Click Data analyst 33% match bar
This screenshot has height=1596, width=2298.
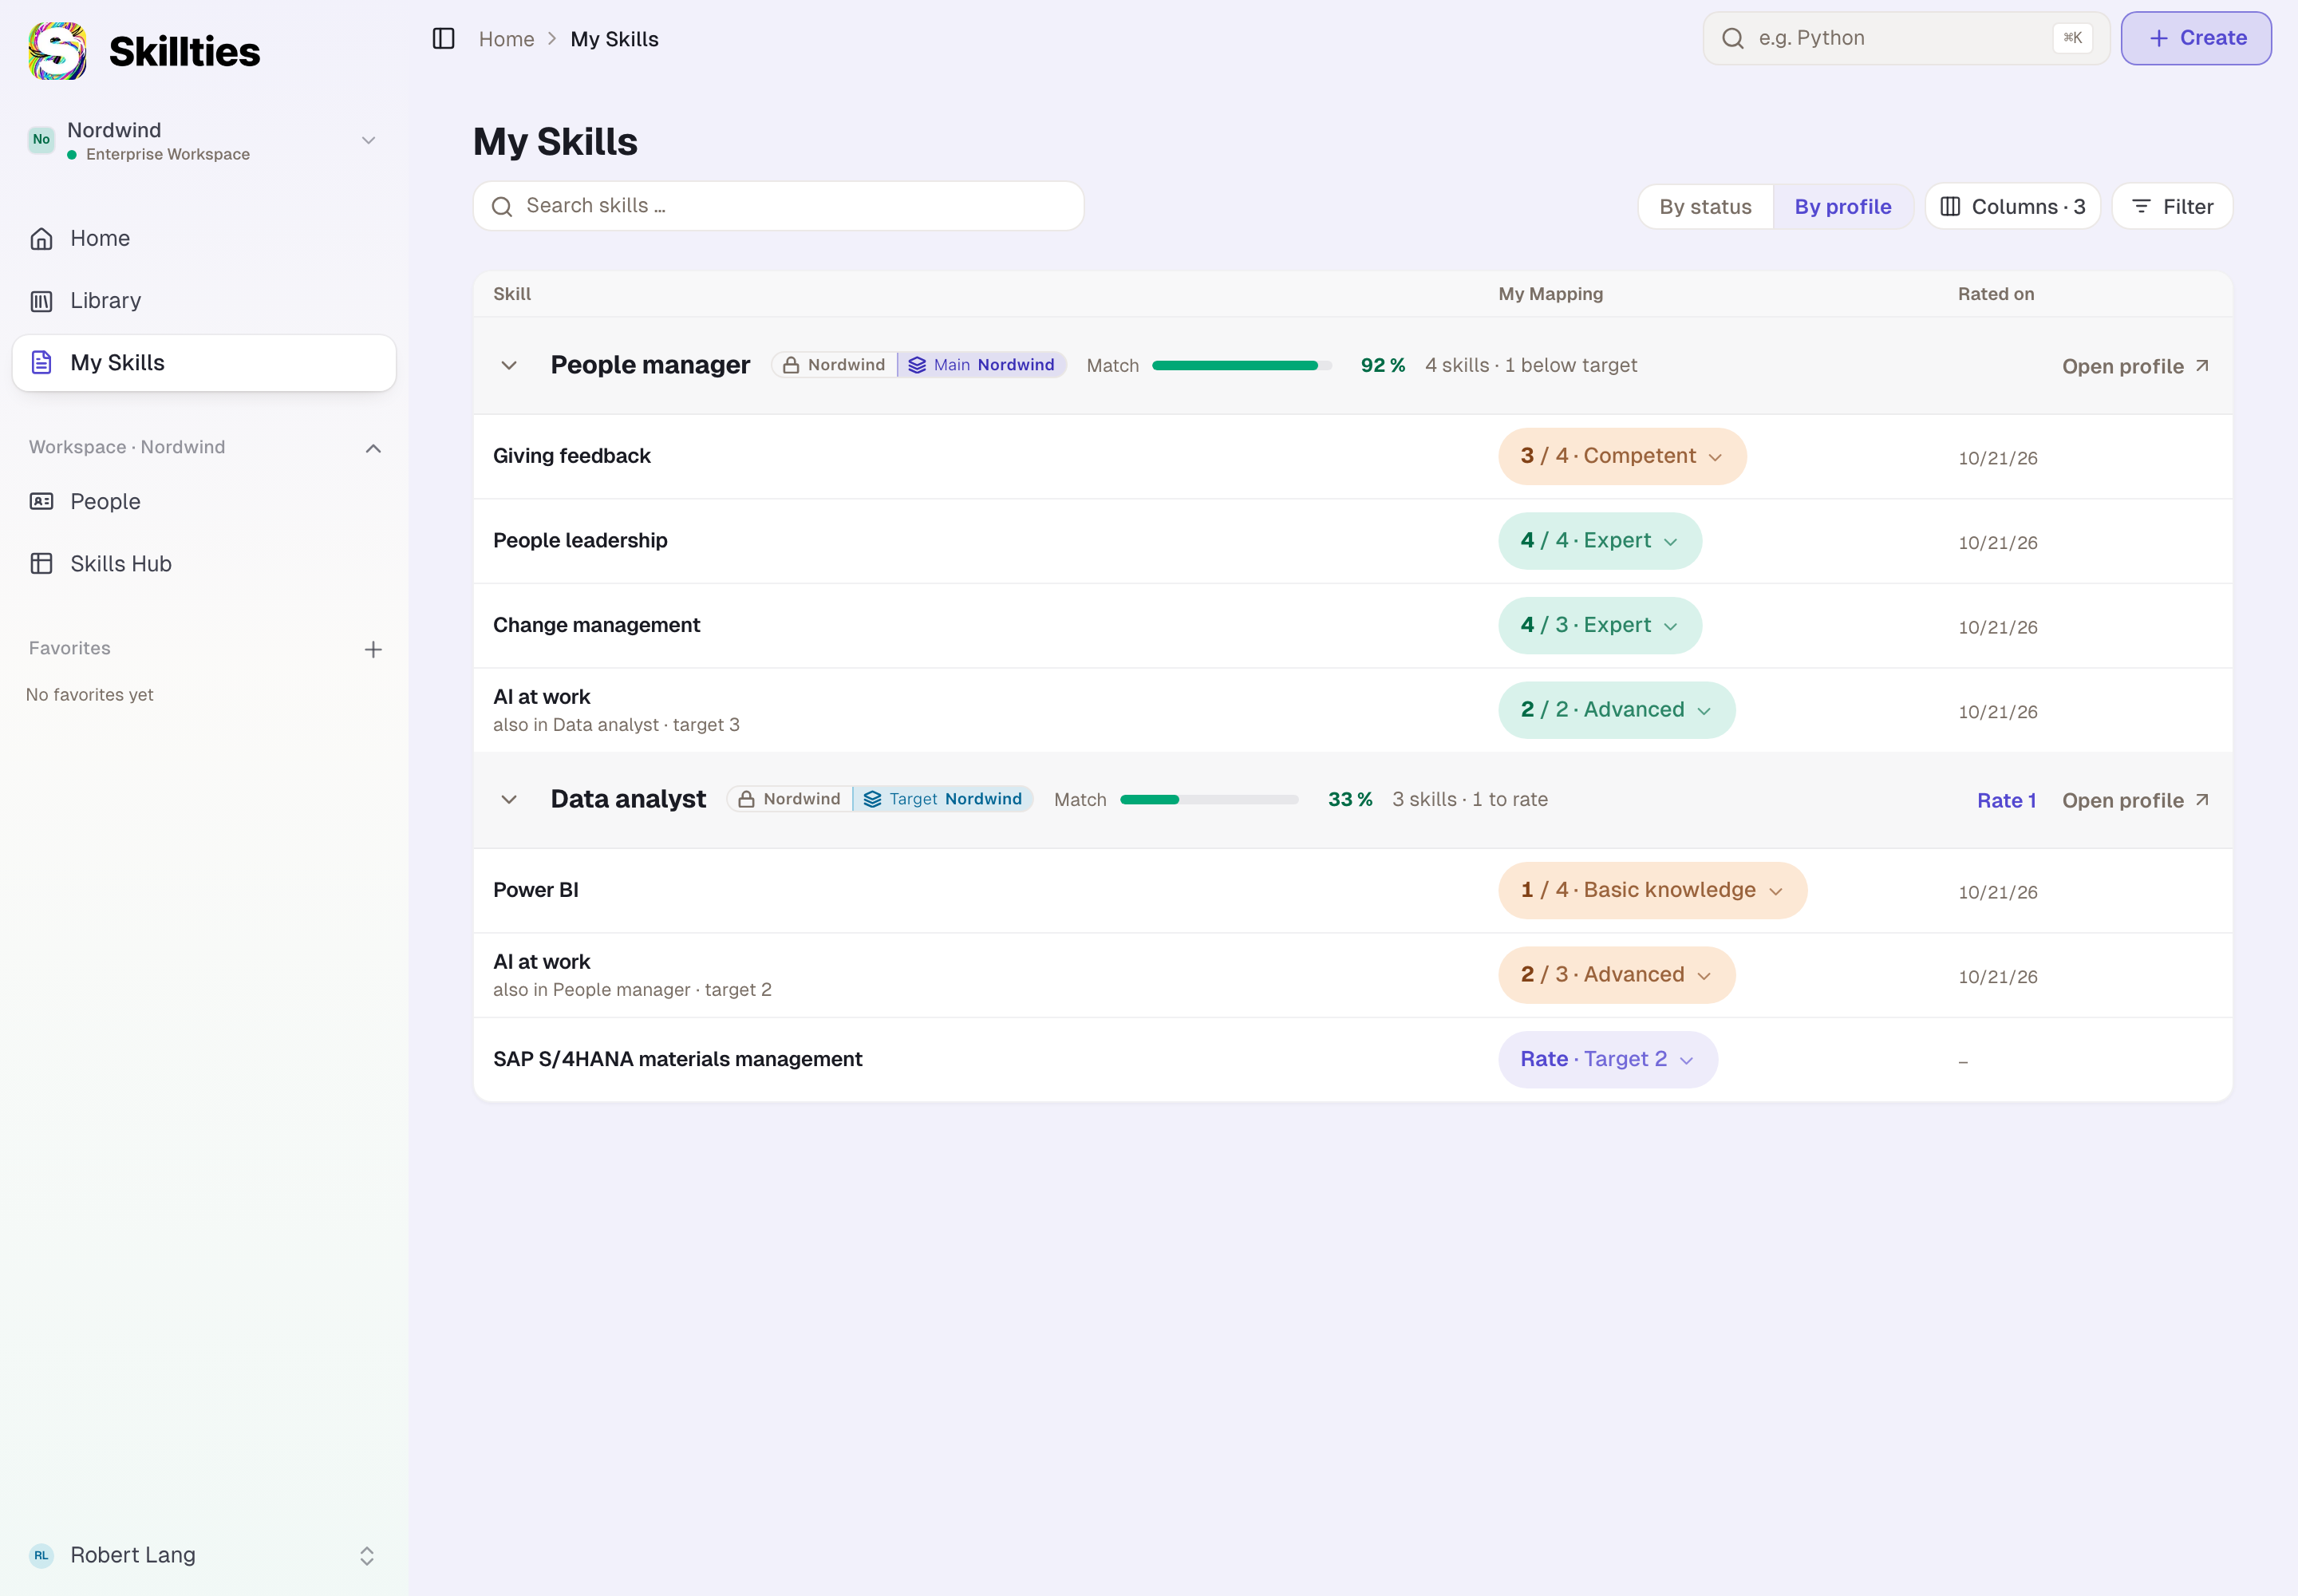point(1209,799)
